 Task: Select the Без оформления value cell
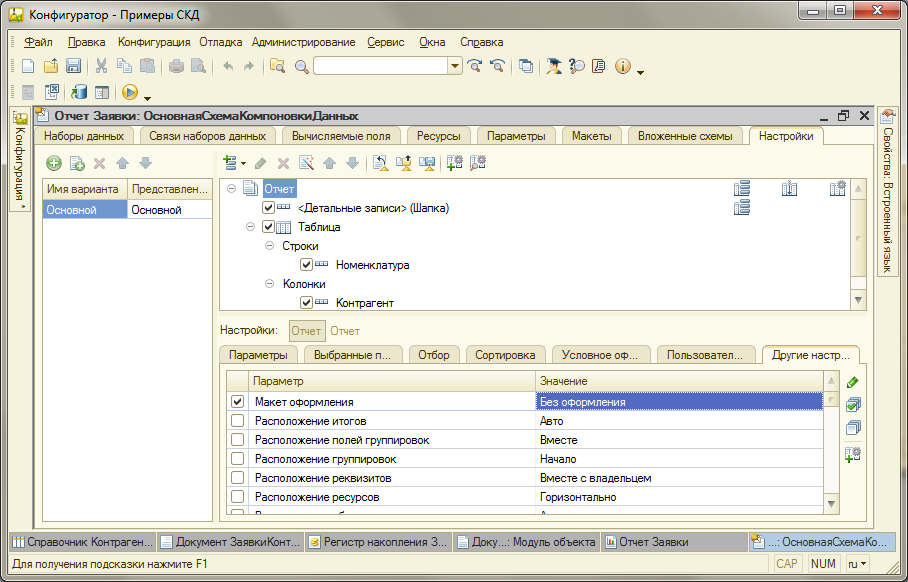680,402
